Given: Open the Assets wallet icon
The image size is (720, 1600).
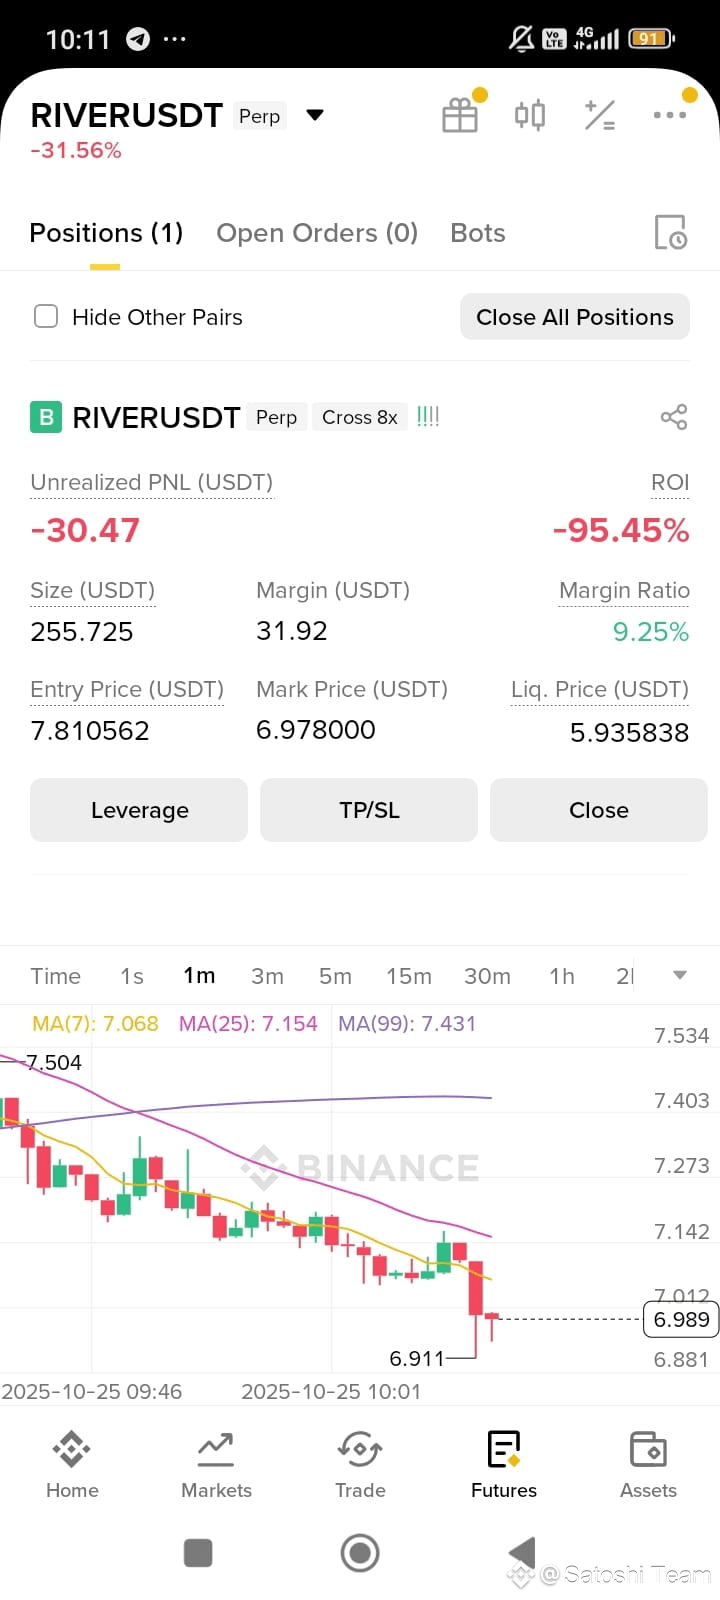Looking at the screenshot, I should (x=648, y=1464).
